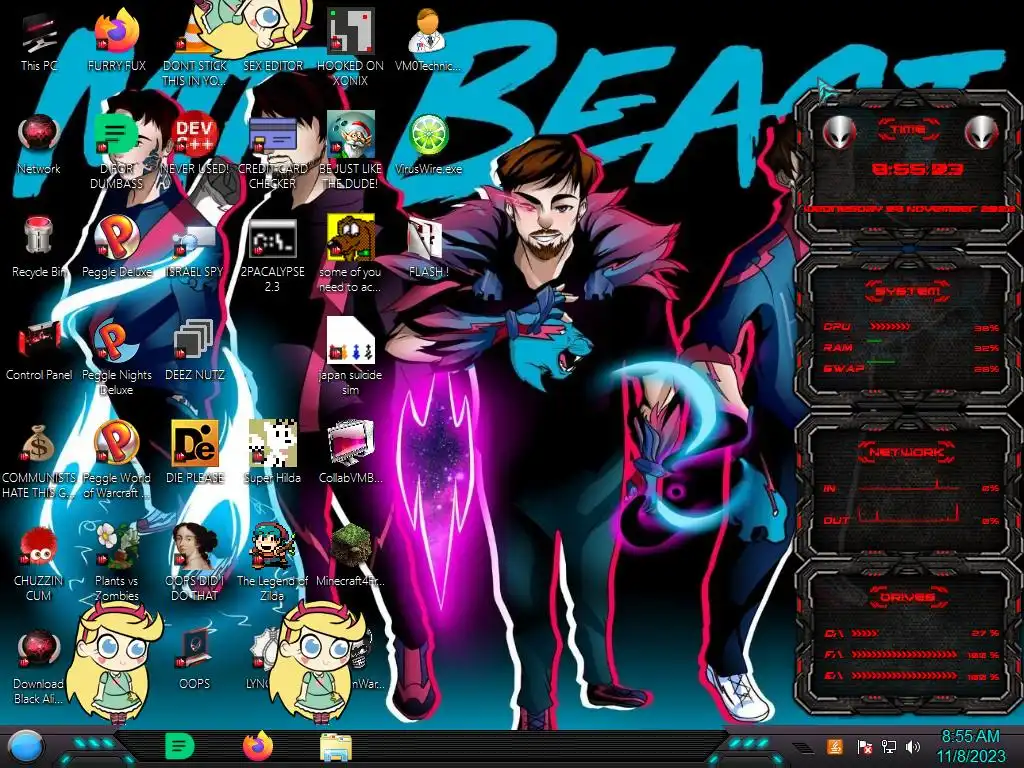
Task: Click the Java update tray icon
Action: pyautogui.click(x=835, y=746)
